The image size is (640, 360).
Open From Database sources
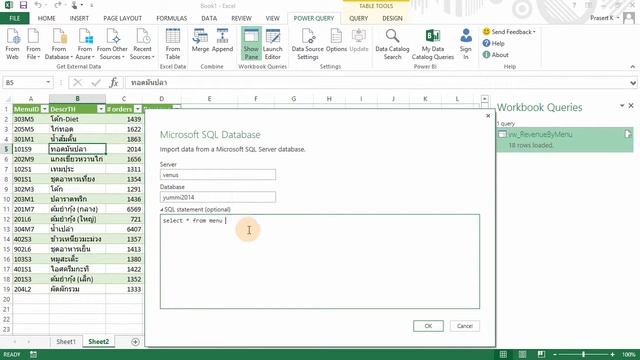[x=59, y=44]
